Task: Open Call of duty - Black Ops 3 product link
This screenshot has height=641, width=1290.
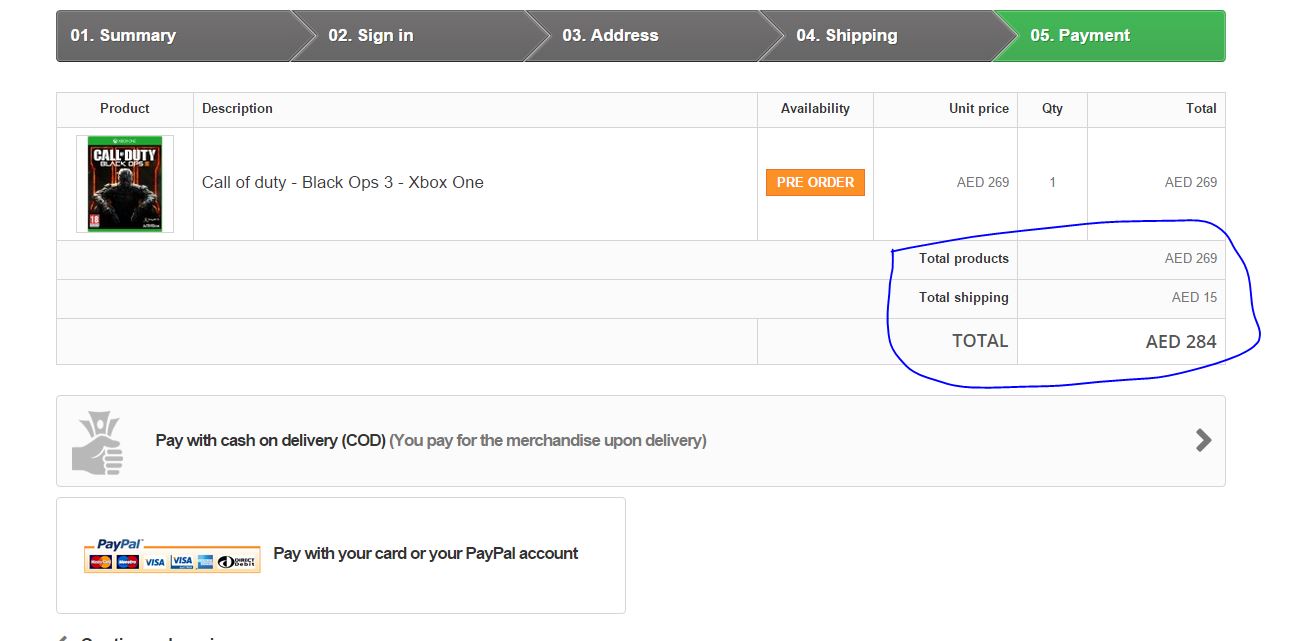Action: (342, 183)
